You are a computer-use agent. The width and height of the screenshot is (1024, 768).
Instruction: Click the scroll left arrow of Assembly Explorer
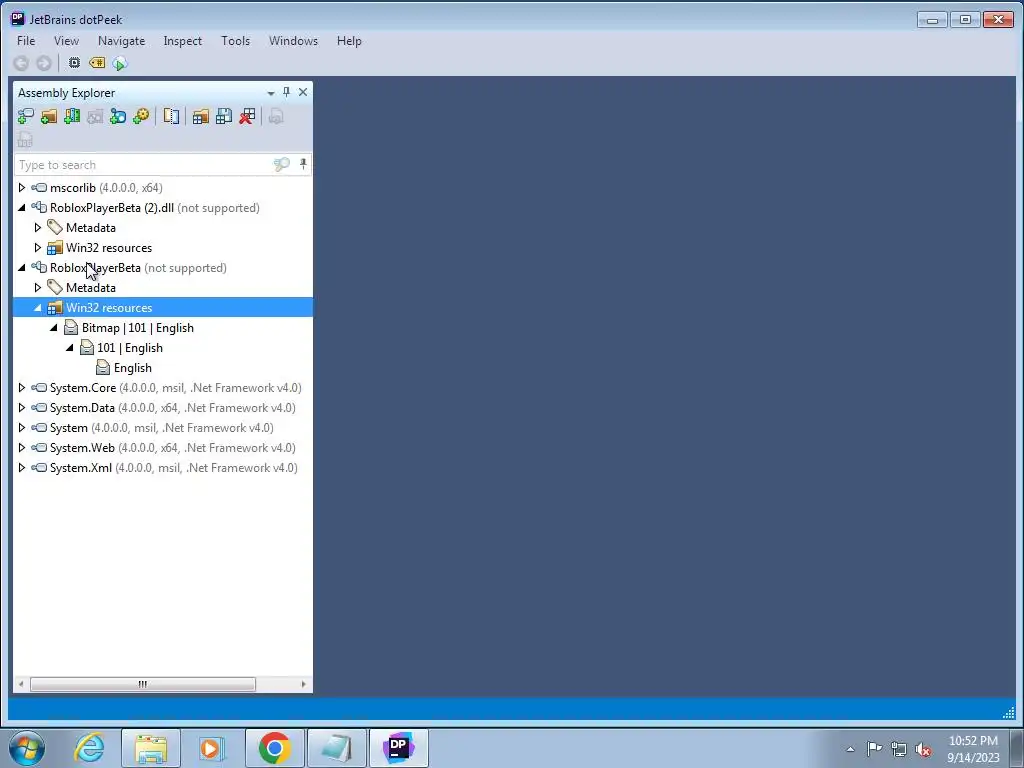click(x=21, y=684)
